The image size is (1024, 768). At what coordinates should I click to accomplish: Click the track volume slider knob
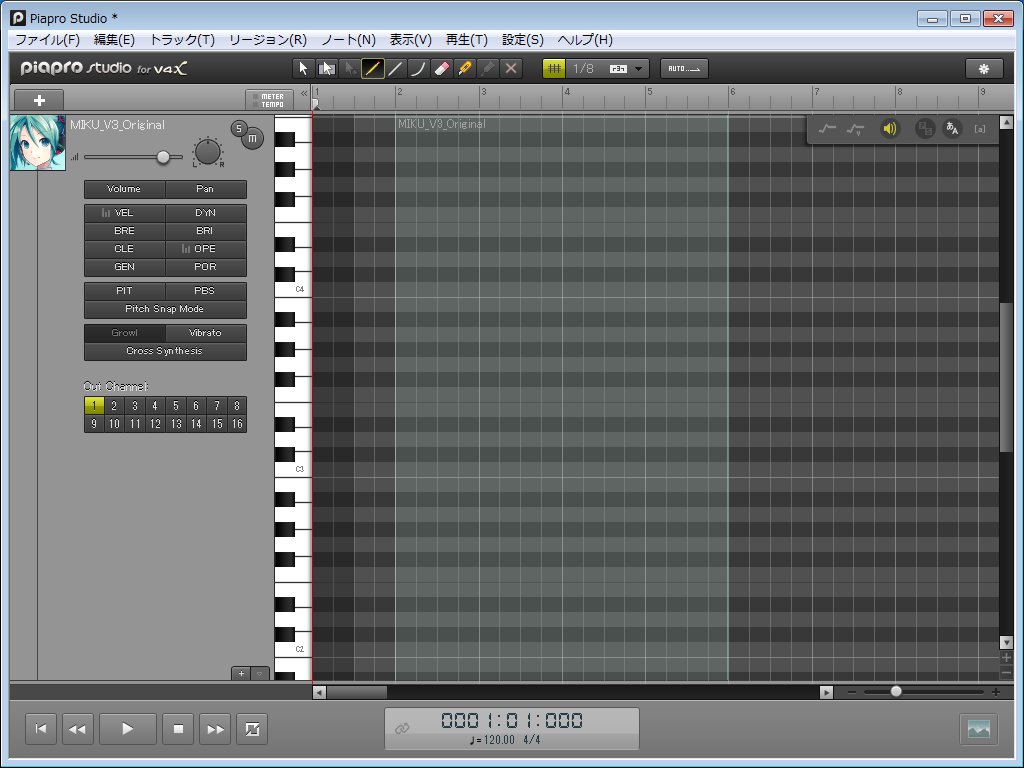[x=163, y=157]
